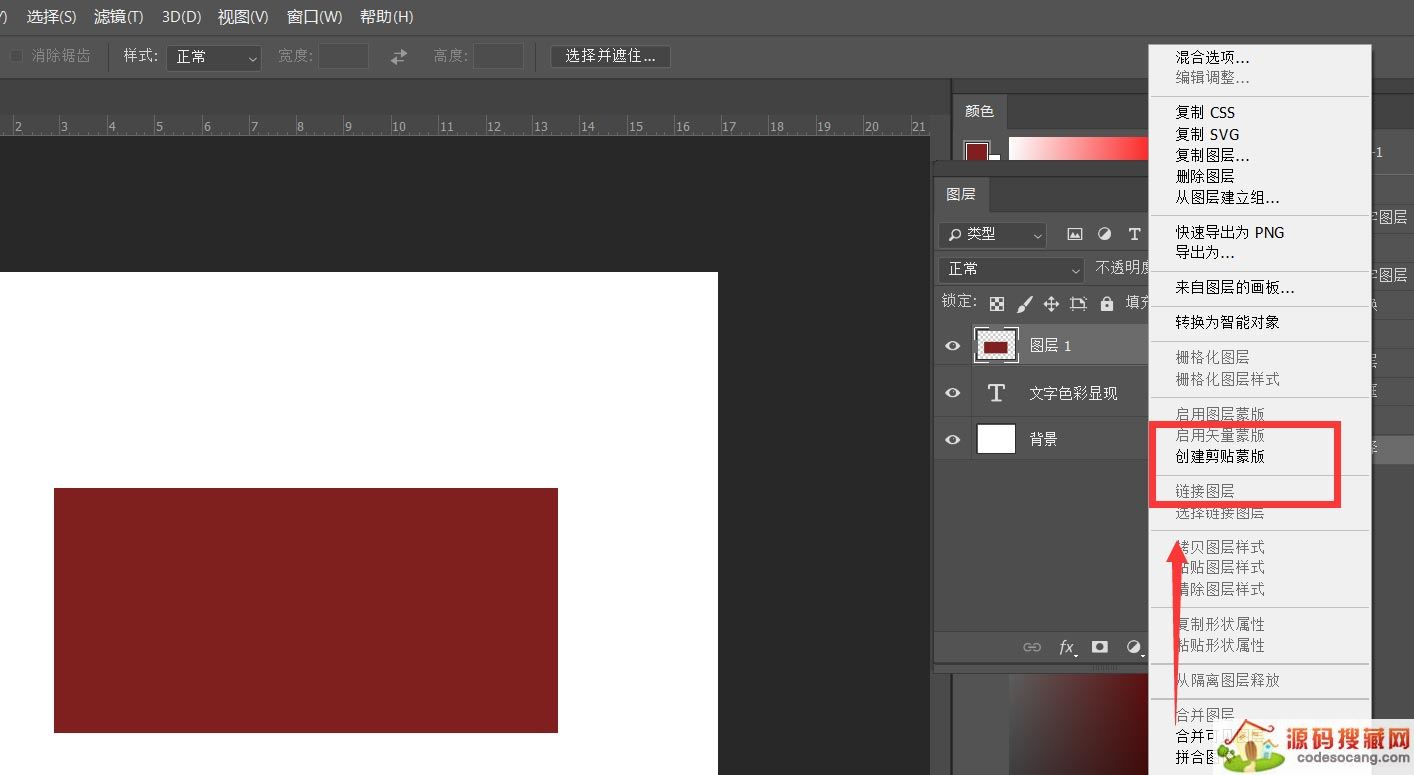Viewport: 1414px width, 775px height.
Task: Click the lock all padlock icon
Action: point(1106,304)
